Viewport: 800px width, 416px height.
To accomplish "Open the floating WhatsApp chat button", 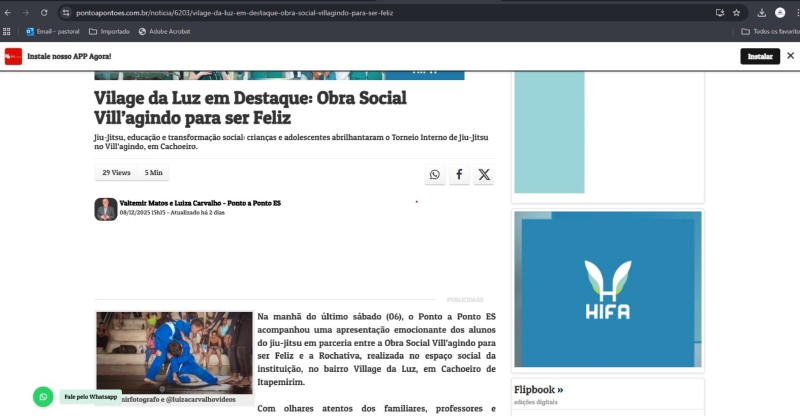I will click(x=43, y=396).
